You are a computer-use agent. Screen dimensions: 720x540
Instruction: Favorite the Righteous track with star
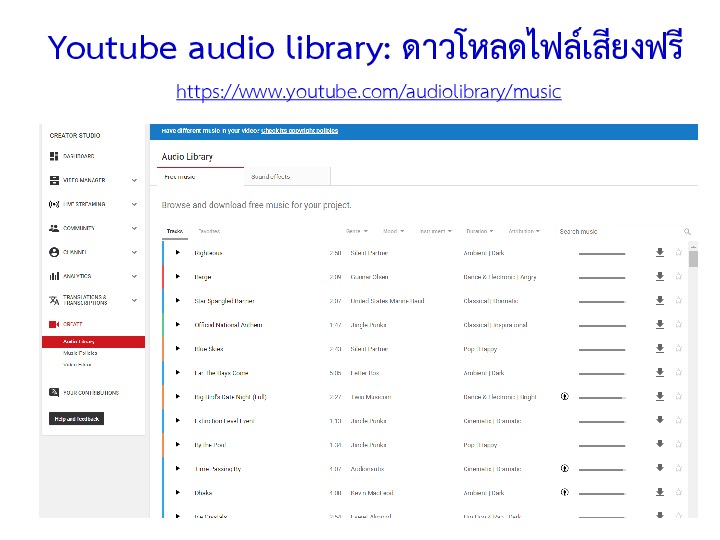(679, 252)
